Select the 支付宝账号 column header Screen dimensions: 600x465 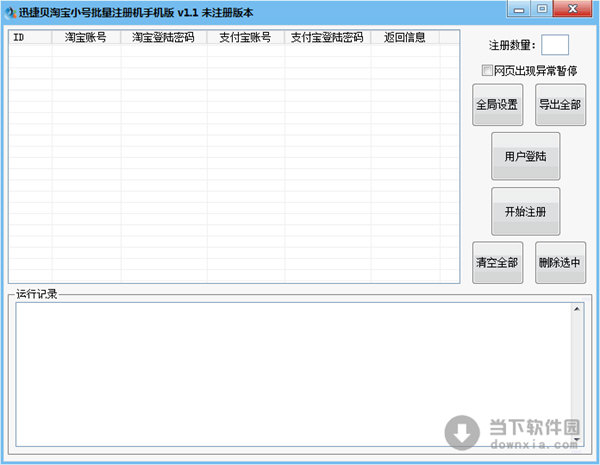[246, 37]
